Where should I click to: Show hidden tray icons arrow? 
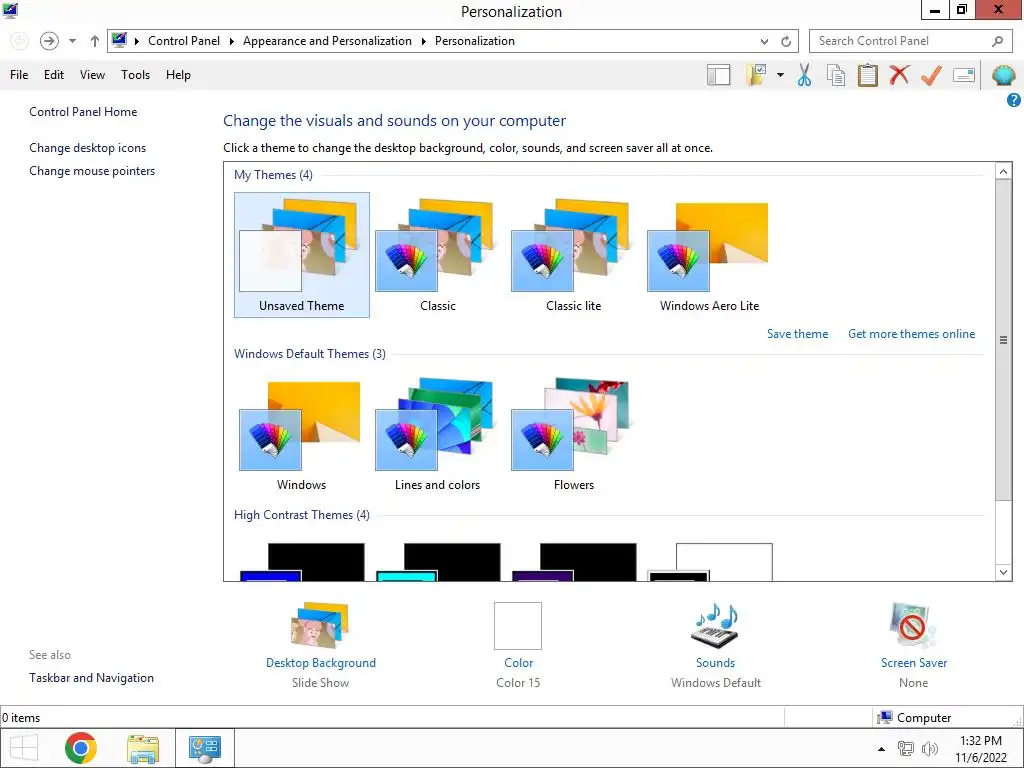coord(882,749)
